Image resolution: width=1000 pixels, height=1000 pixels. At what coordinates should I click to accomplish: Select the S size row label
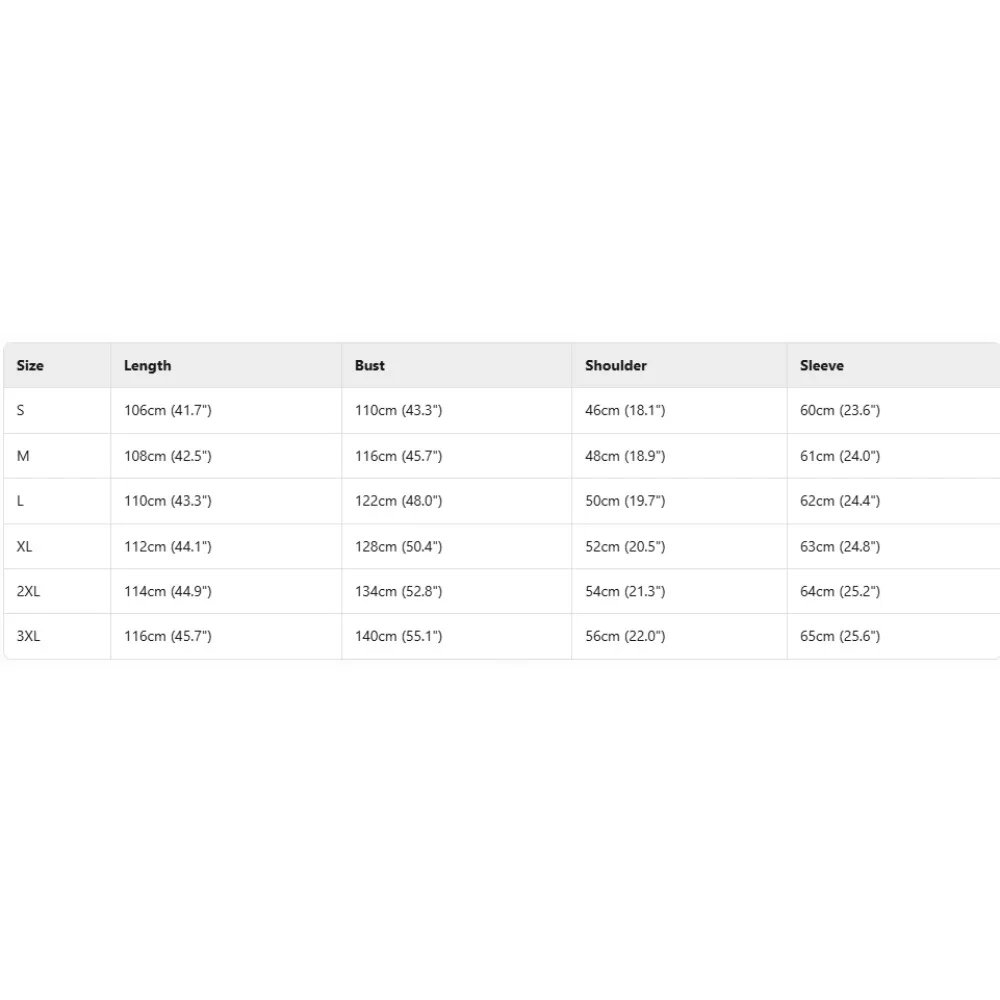coord(21,411)
